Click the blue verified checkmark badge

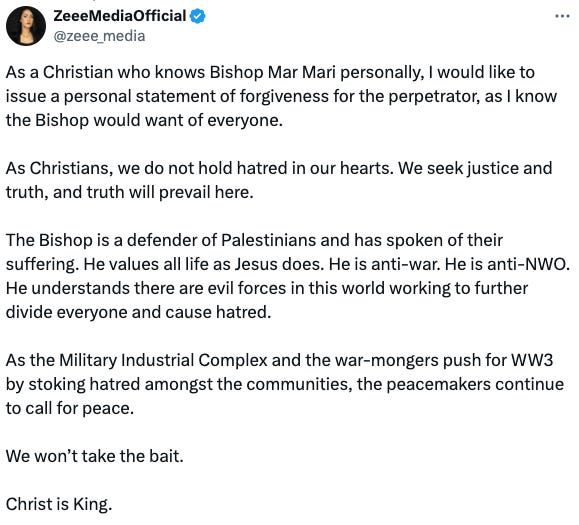[198, 16]
